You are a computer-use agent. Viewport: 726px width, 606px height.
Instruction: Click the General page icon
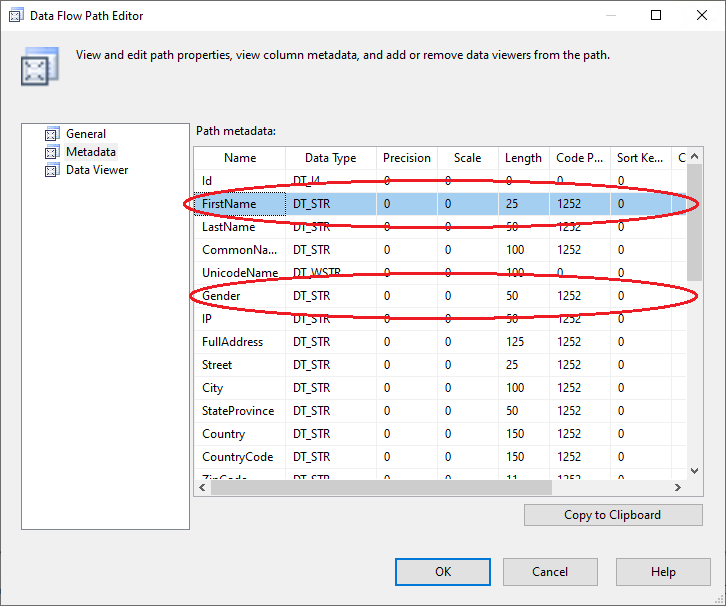point(52,134)
